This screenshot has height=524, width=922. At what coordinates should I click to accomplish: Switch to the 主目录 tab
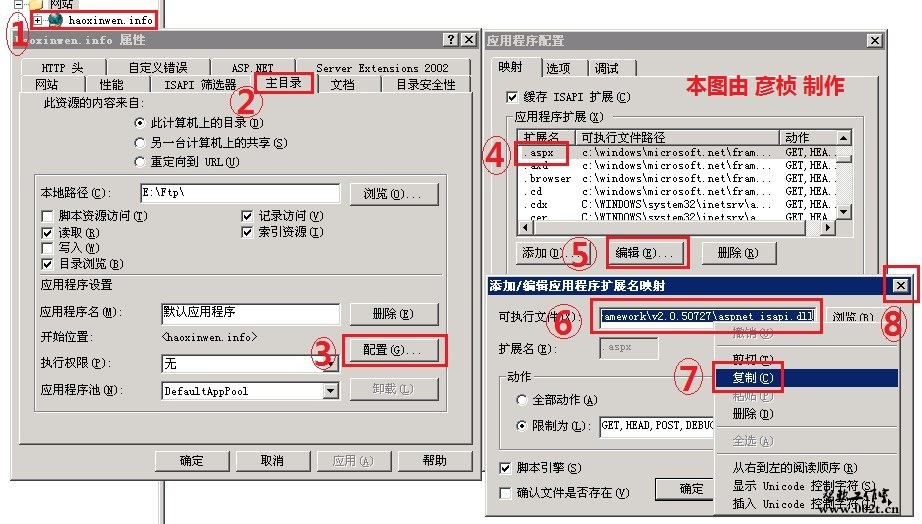(x=283, y=83)
